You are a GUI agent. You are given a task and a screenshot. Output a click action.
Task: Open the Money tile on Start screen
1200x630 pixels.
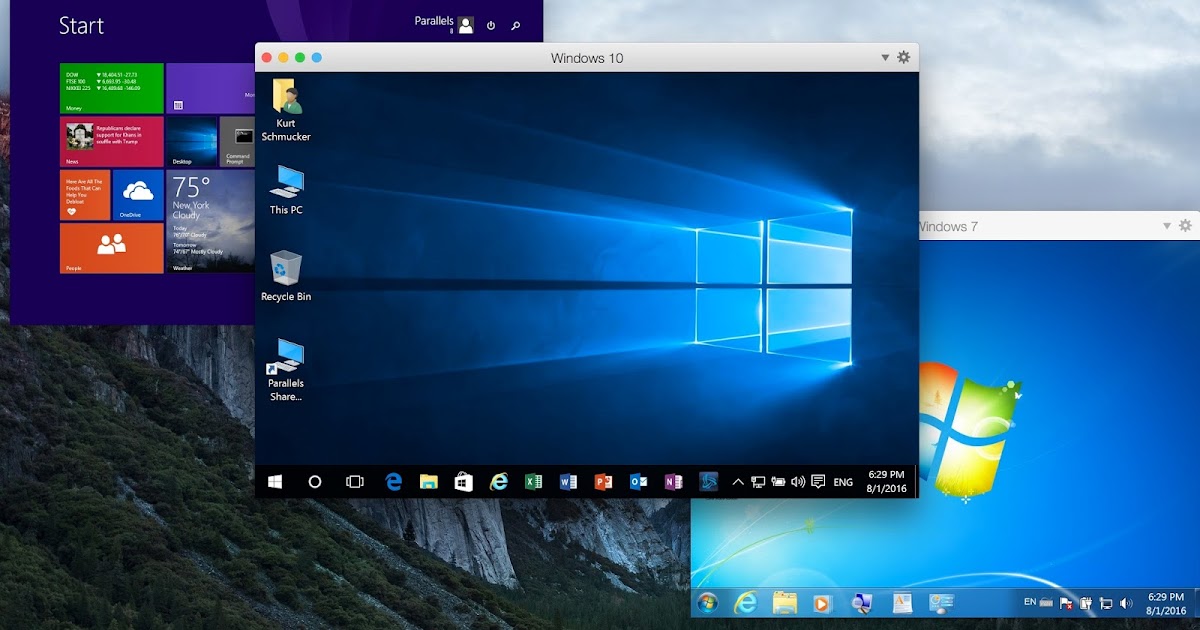click(x=111, y=88)
